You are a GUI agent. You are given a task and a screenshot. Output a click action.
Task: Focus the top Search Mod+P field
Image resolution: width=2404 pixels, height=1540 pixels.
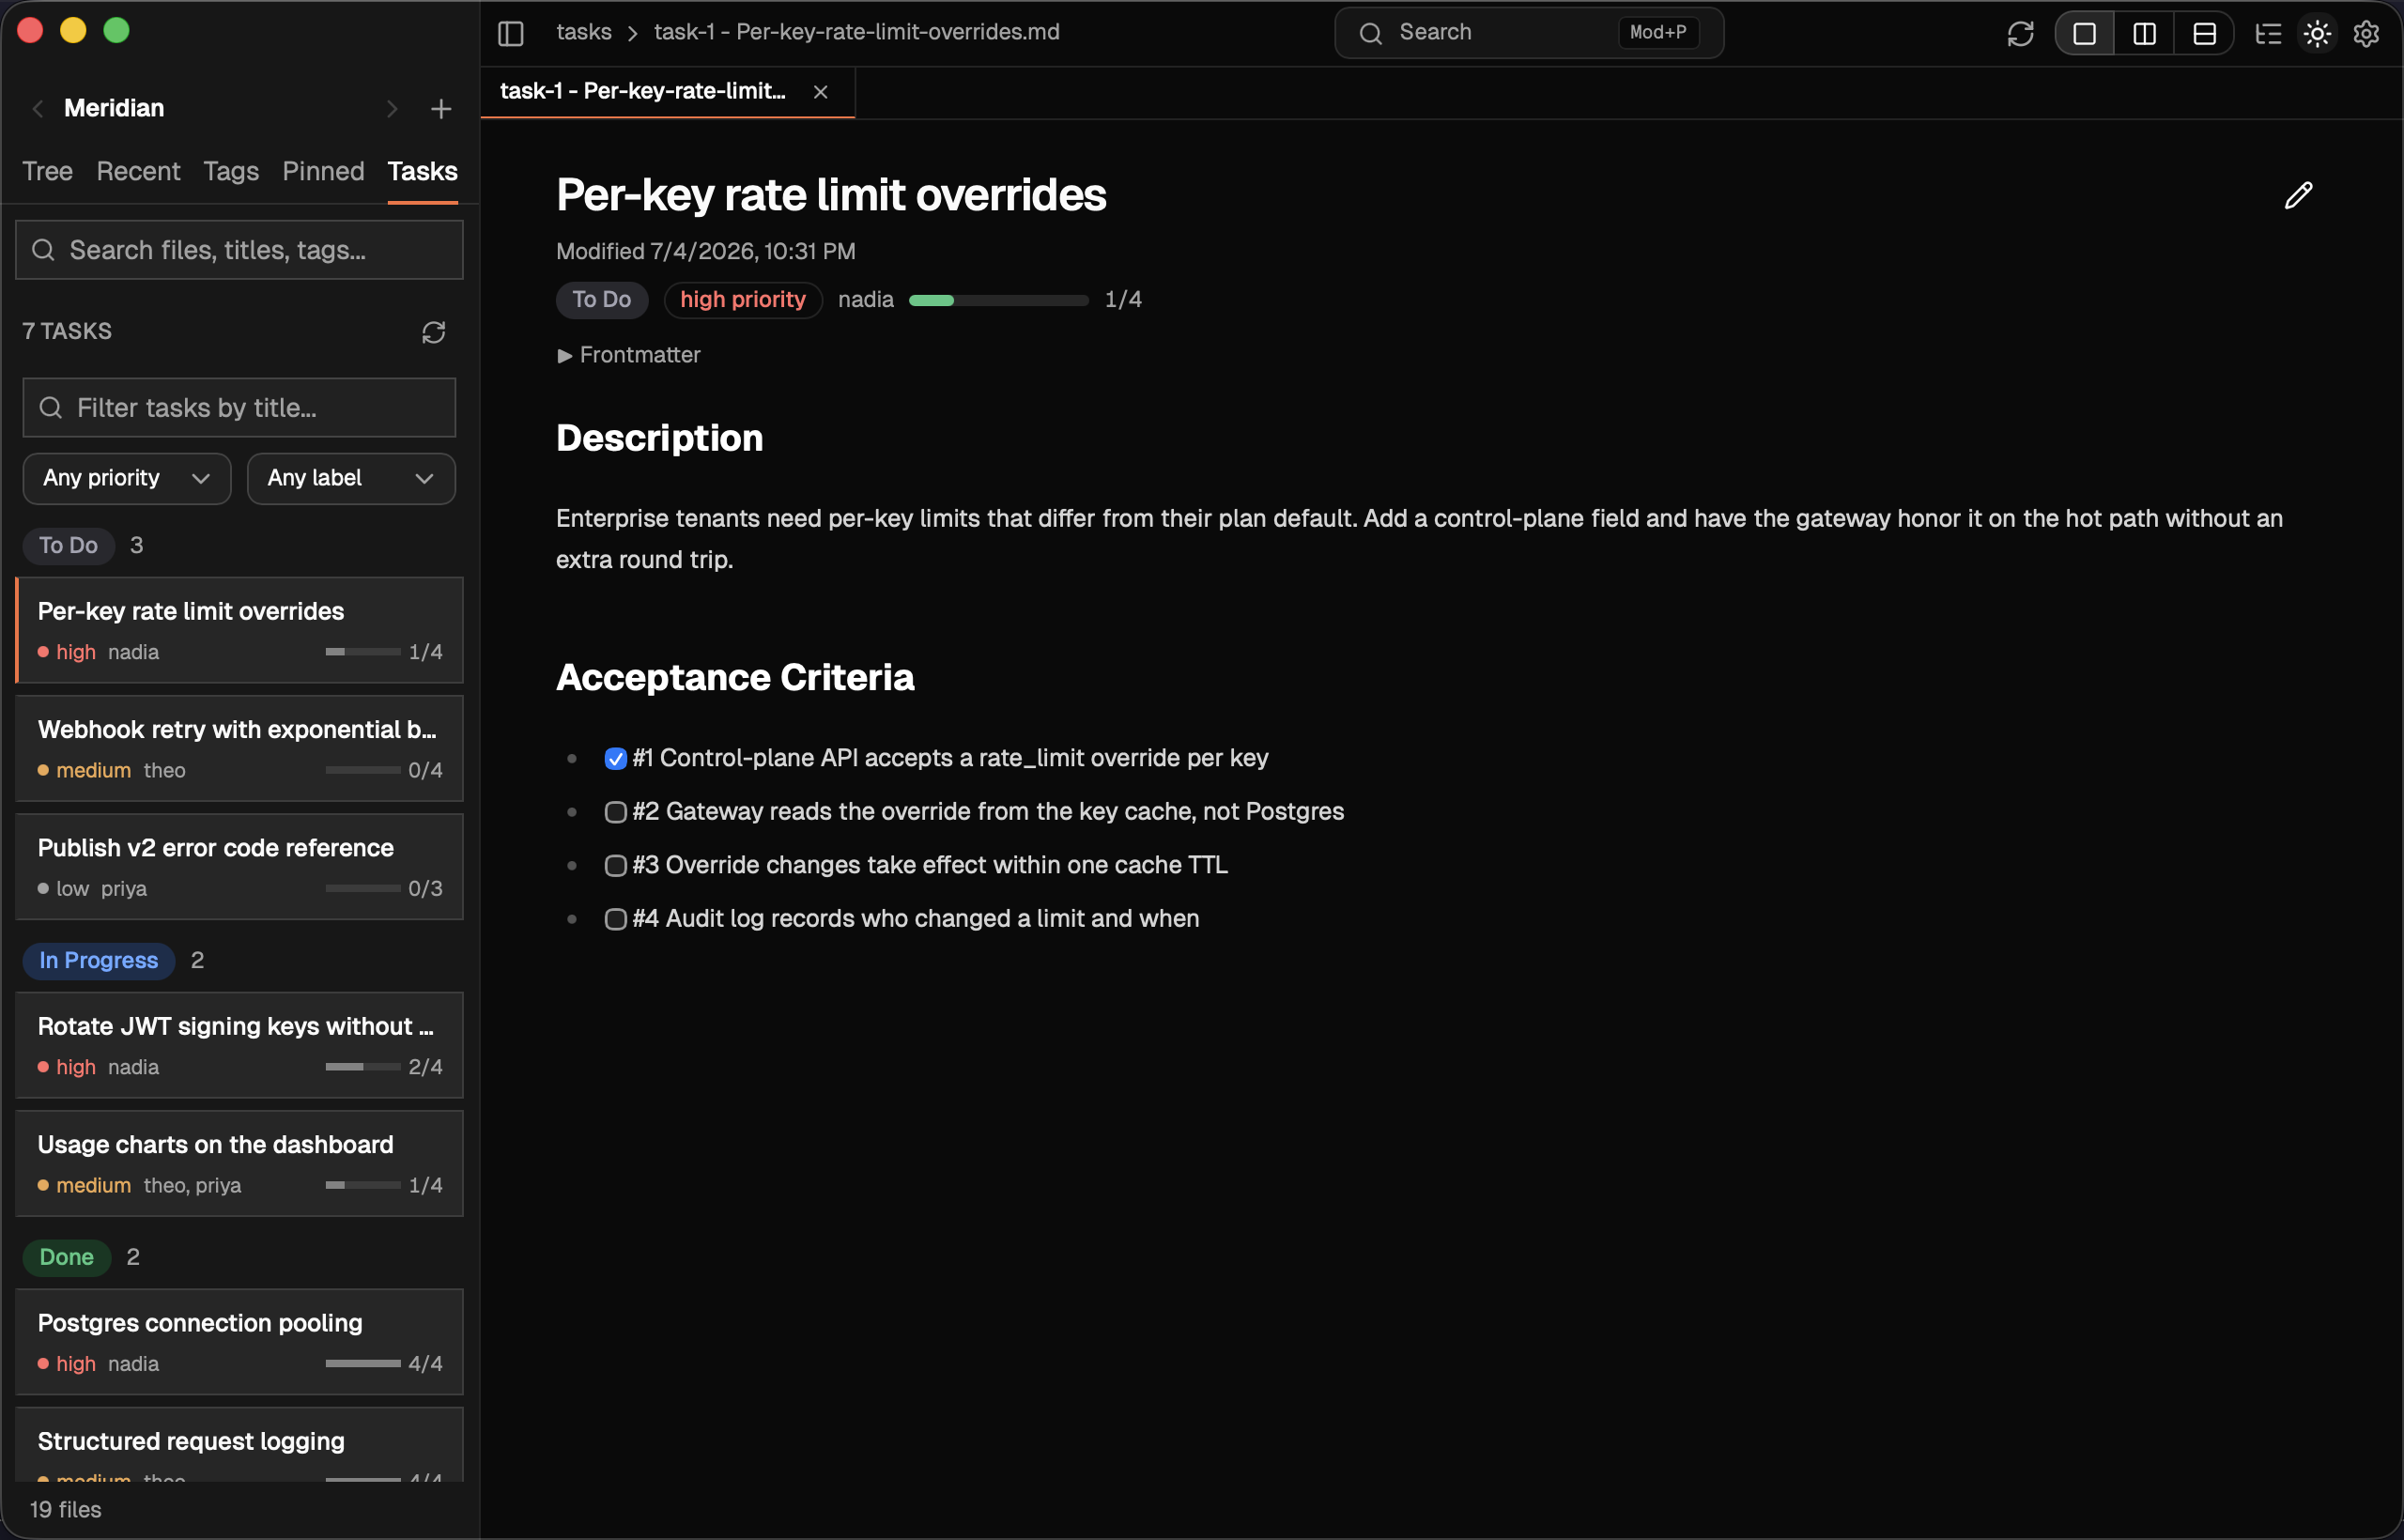(x=1529, y=33)
